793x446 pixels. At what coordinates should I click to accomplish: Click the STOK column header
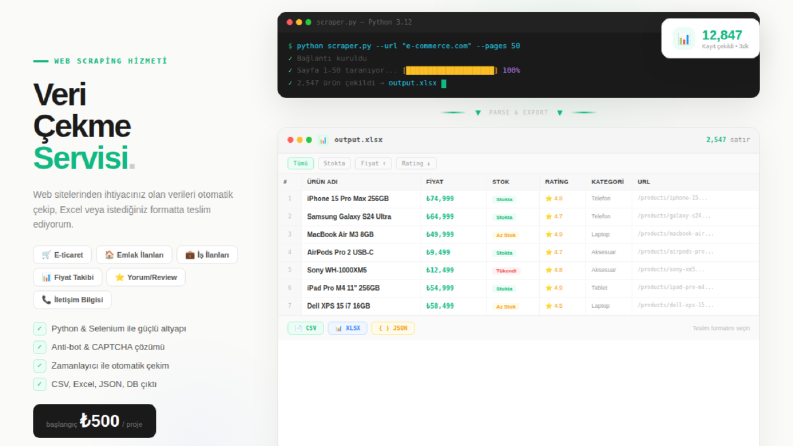click(x=501, y=182)
